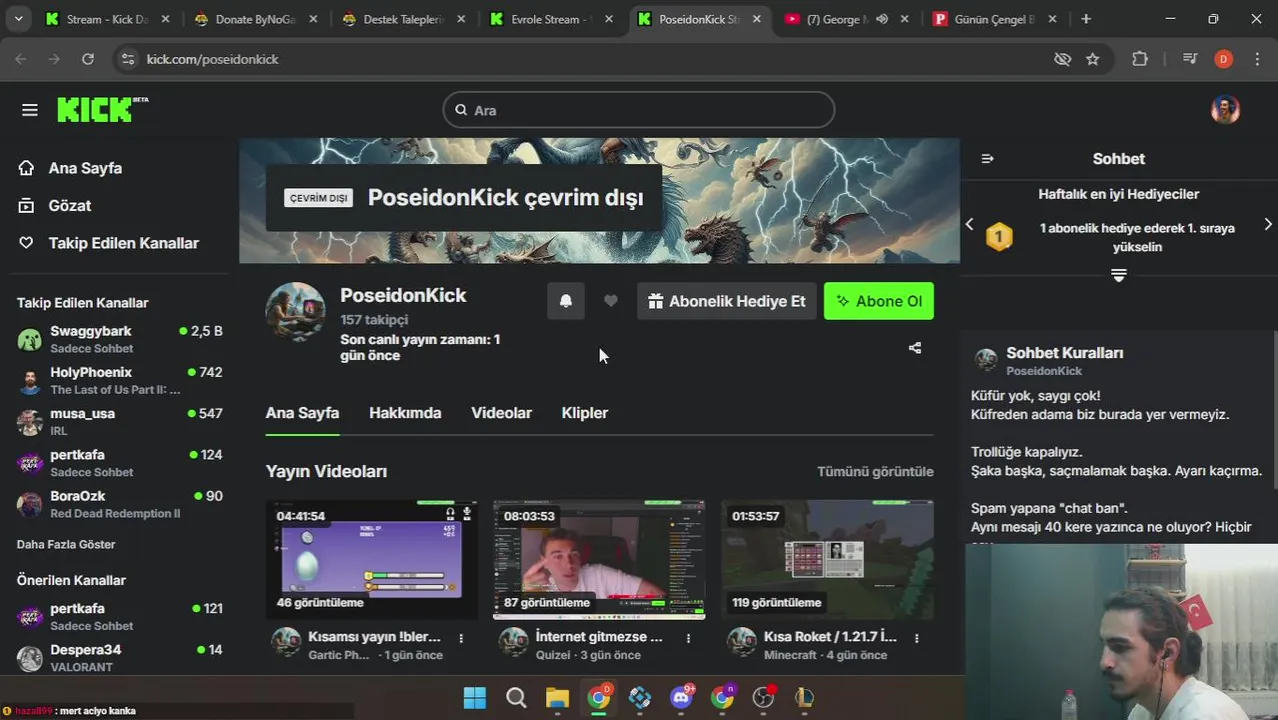
Task: Open the browser tab list dropdown
Action: click(18, 19)
